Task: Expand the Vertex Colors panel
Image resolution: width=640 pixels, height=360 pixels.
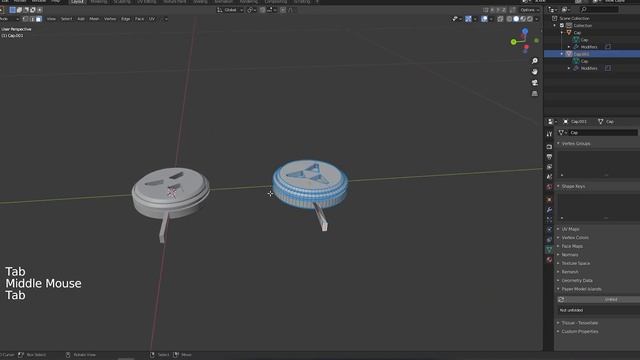Action: click(x=575, y=238)
